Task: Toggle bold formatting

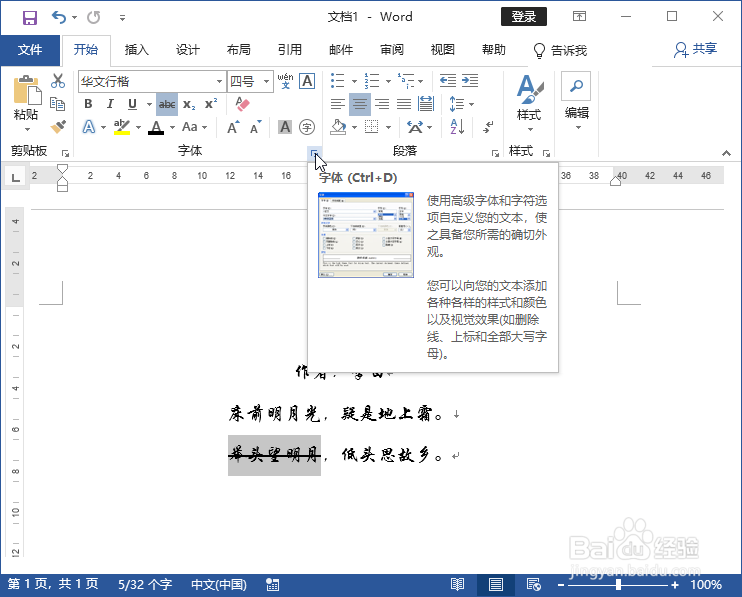Action: [88, 104]
